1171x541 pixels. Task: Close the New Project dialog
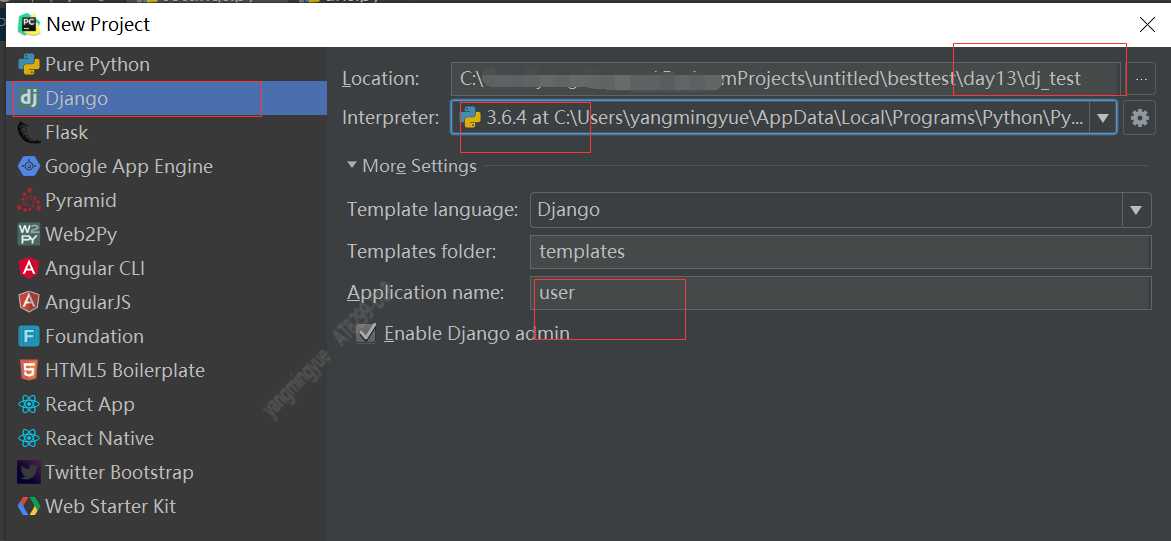1147,25
